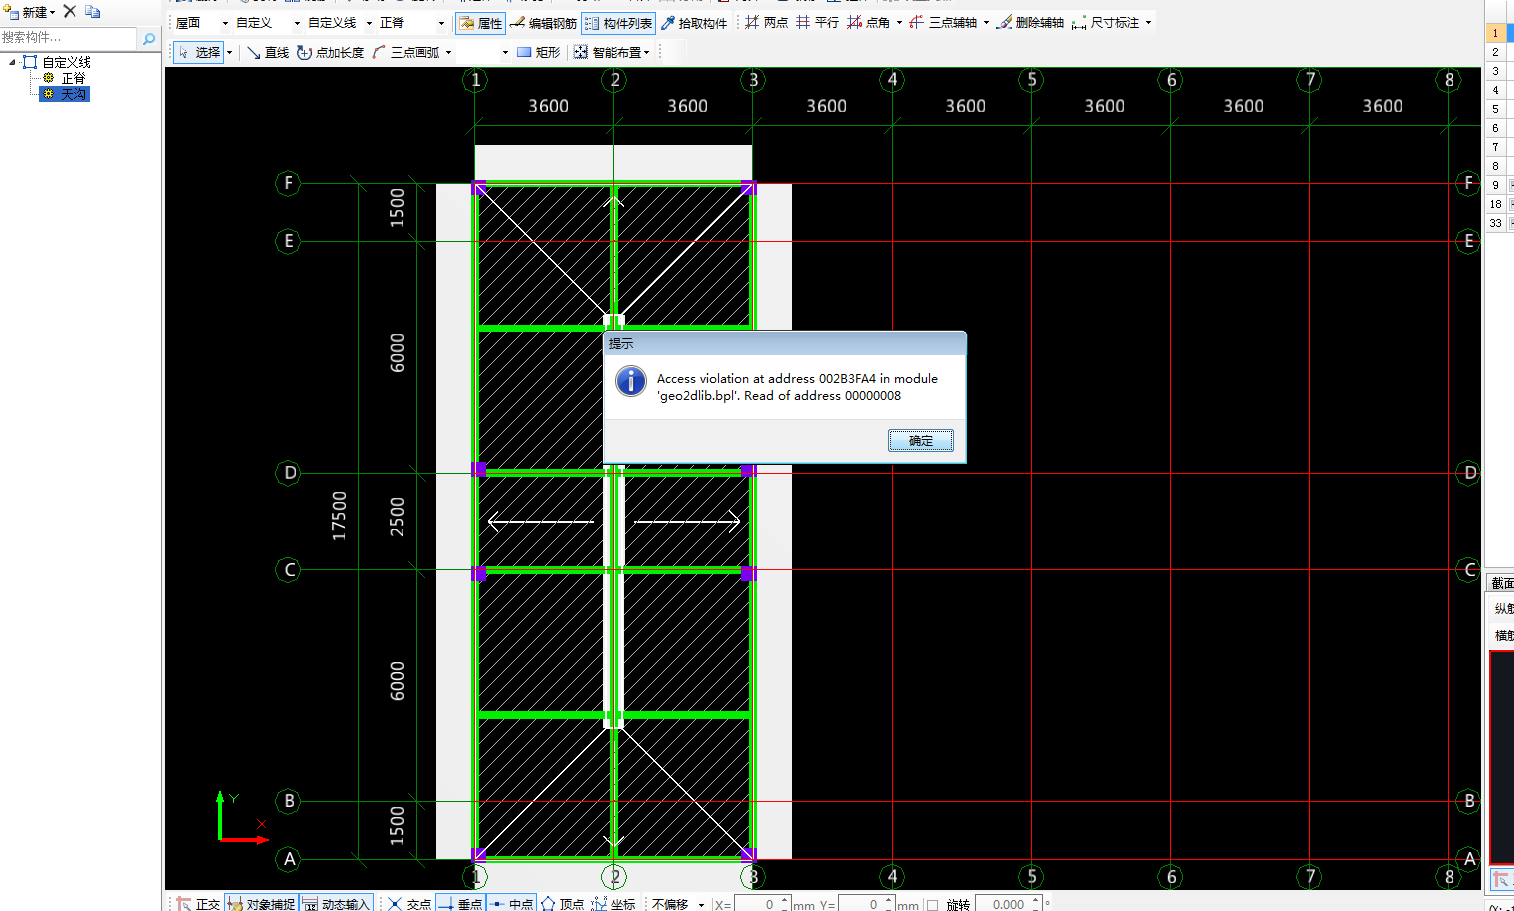Select the 直线 line drawing tool
Screen dimensions: 1514x911
click(x=268, y=52)
